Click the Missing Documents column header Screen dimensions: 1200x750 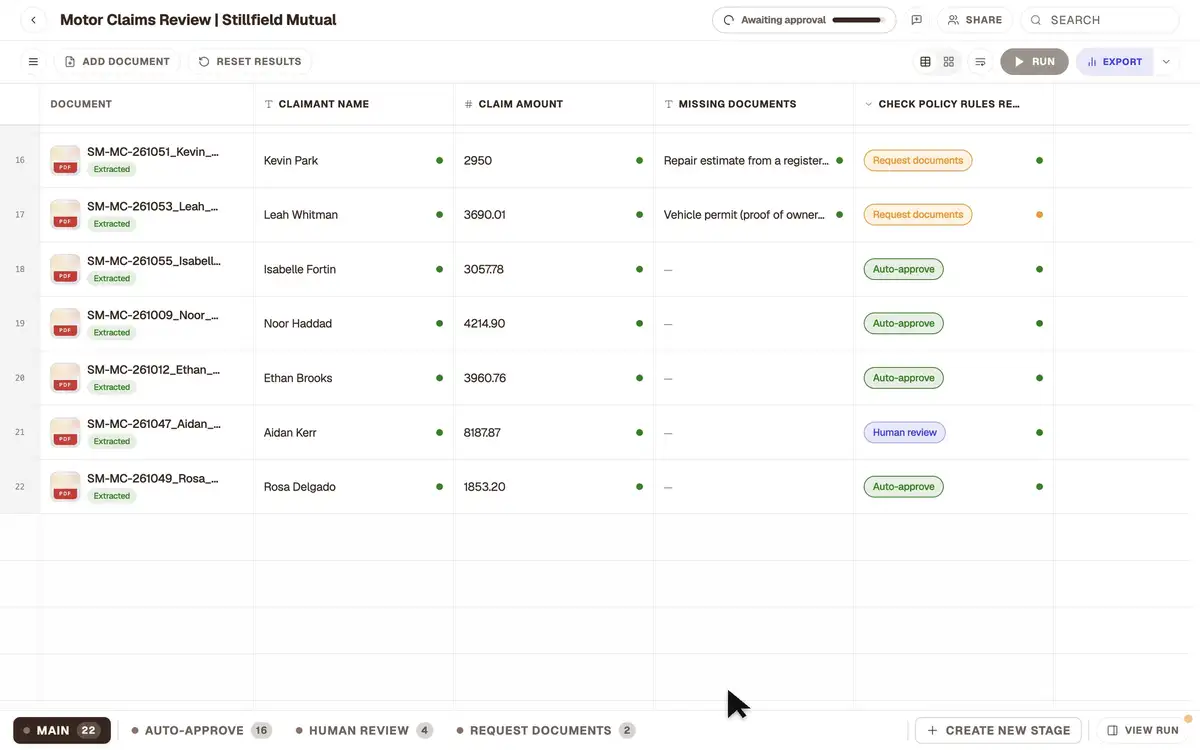(x=754, y=104)
